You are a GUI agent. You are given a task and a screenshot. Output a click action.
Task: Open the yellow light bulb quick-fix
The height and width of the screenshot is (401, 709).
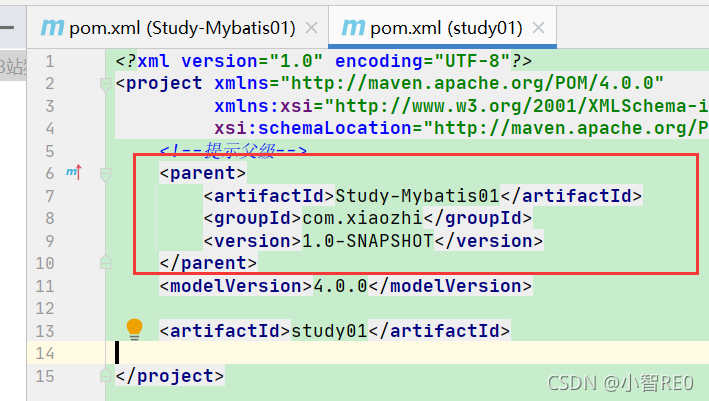(x=134, y=329)
